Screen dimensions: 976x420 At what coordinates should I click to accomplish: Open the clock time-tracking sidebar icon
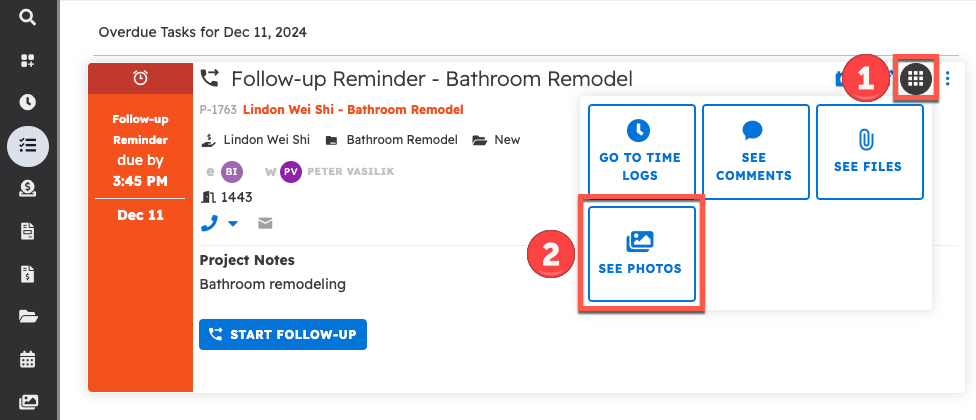(x=28, y=102)
